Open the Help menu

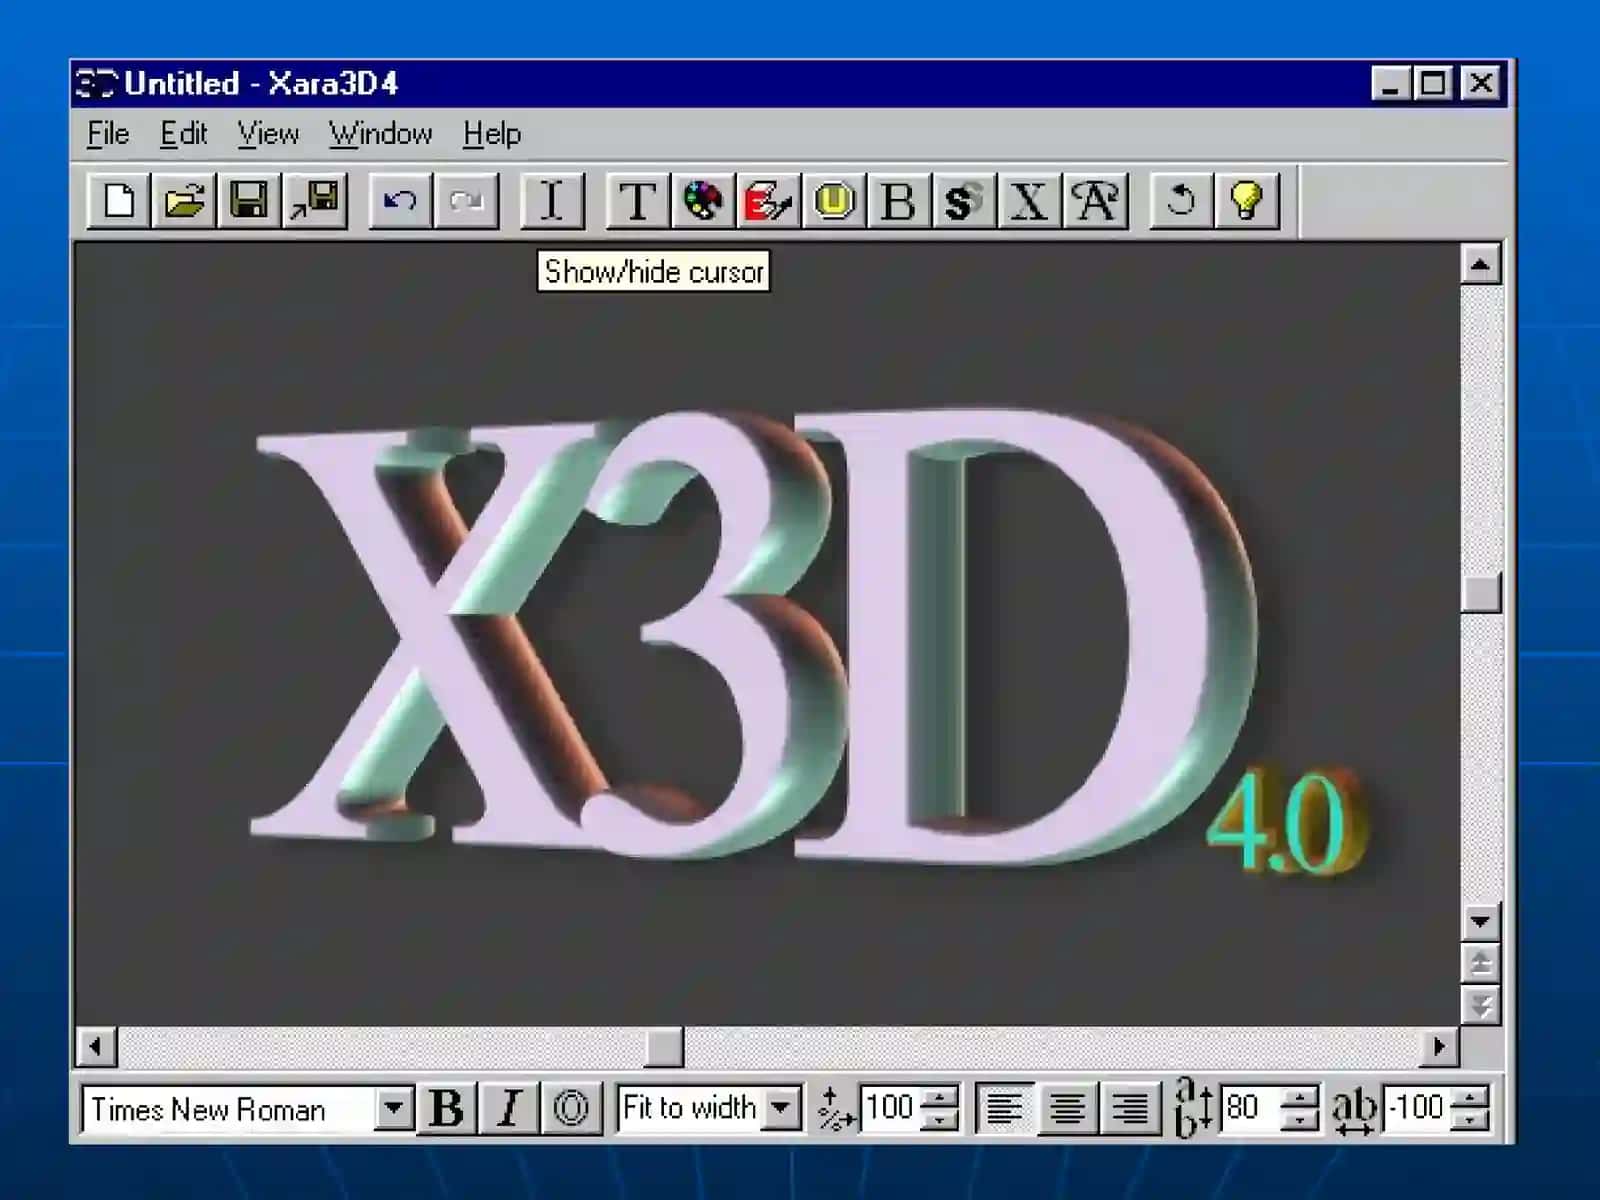(x=492, y=134)
